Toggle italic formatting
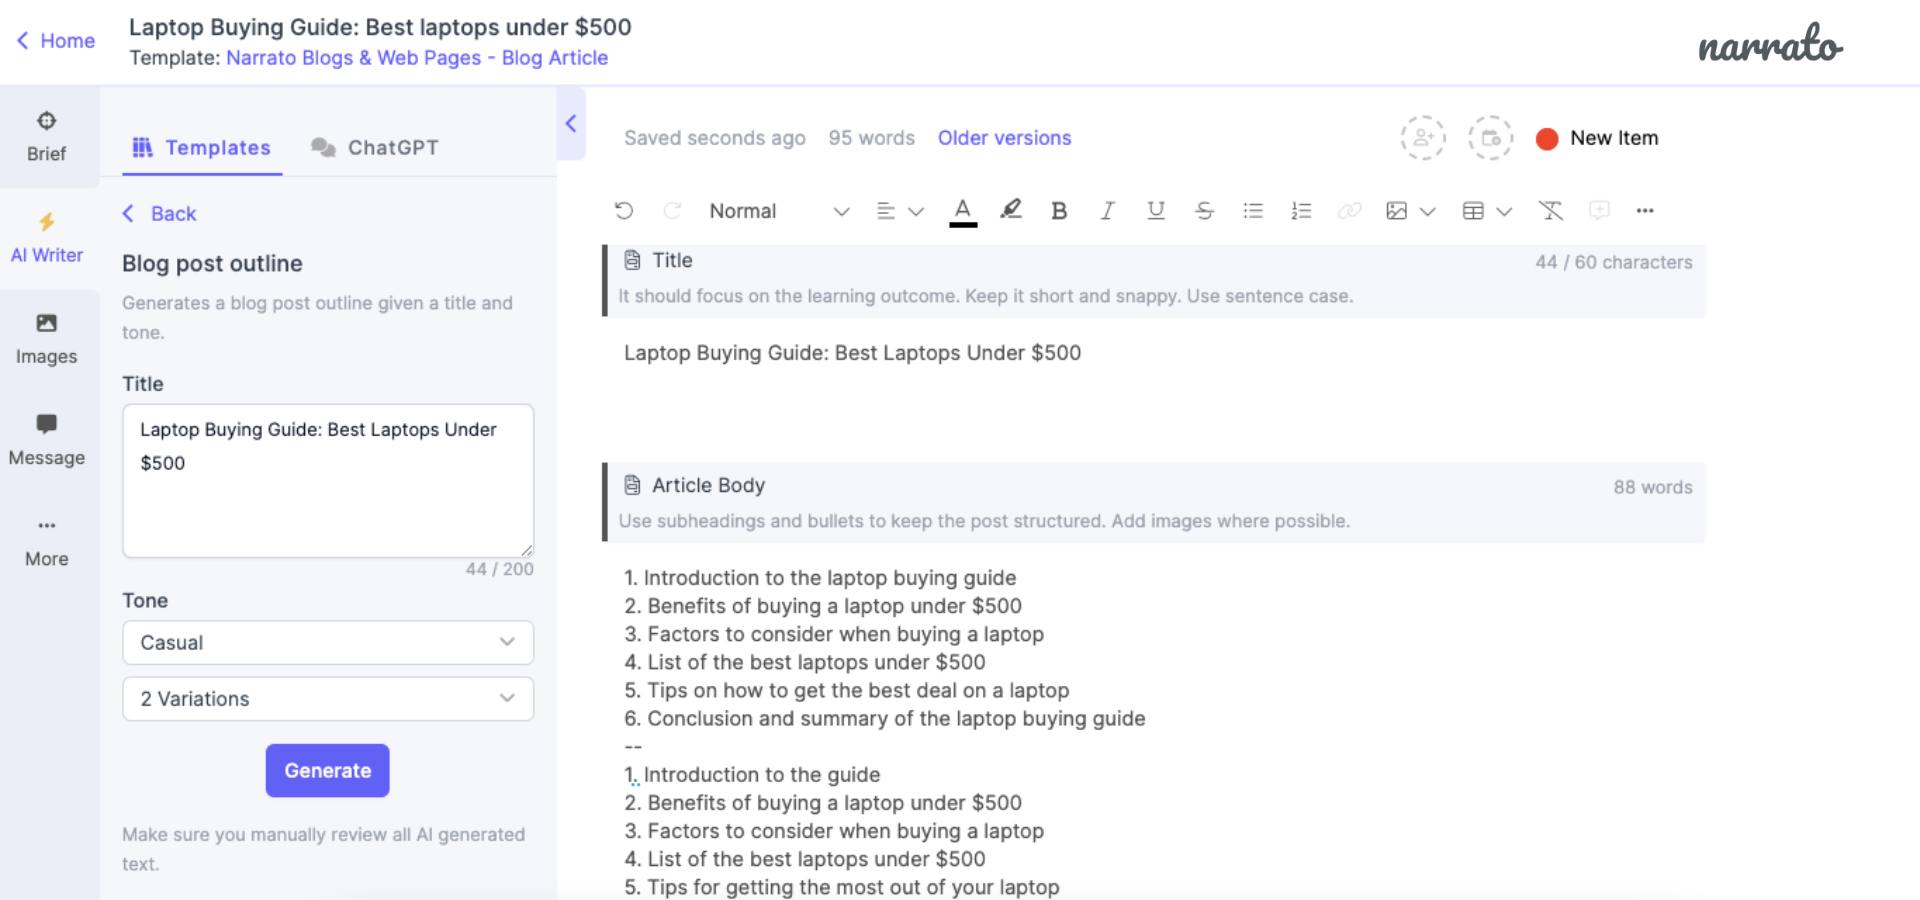 (x=1107, y=211)
